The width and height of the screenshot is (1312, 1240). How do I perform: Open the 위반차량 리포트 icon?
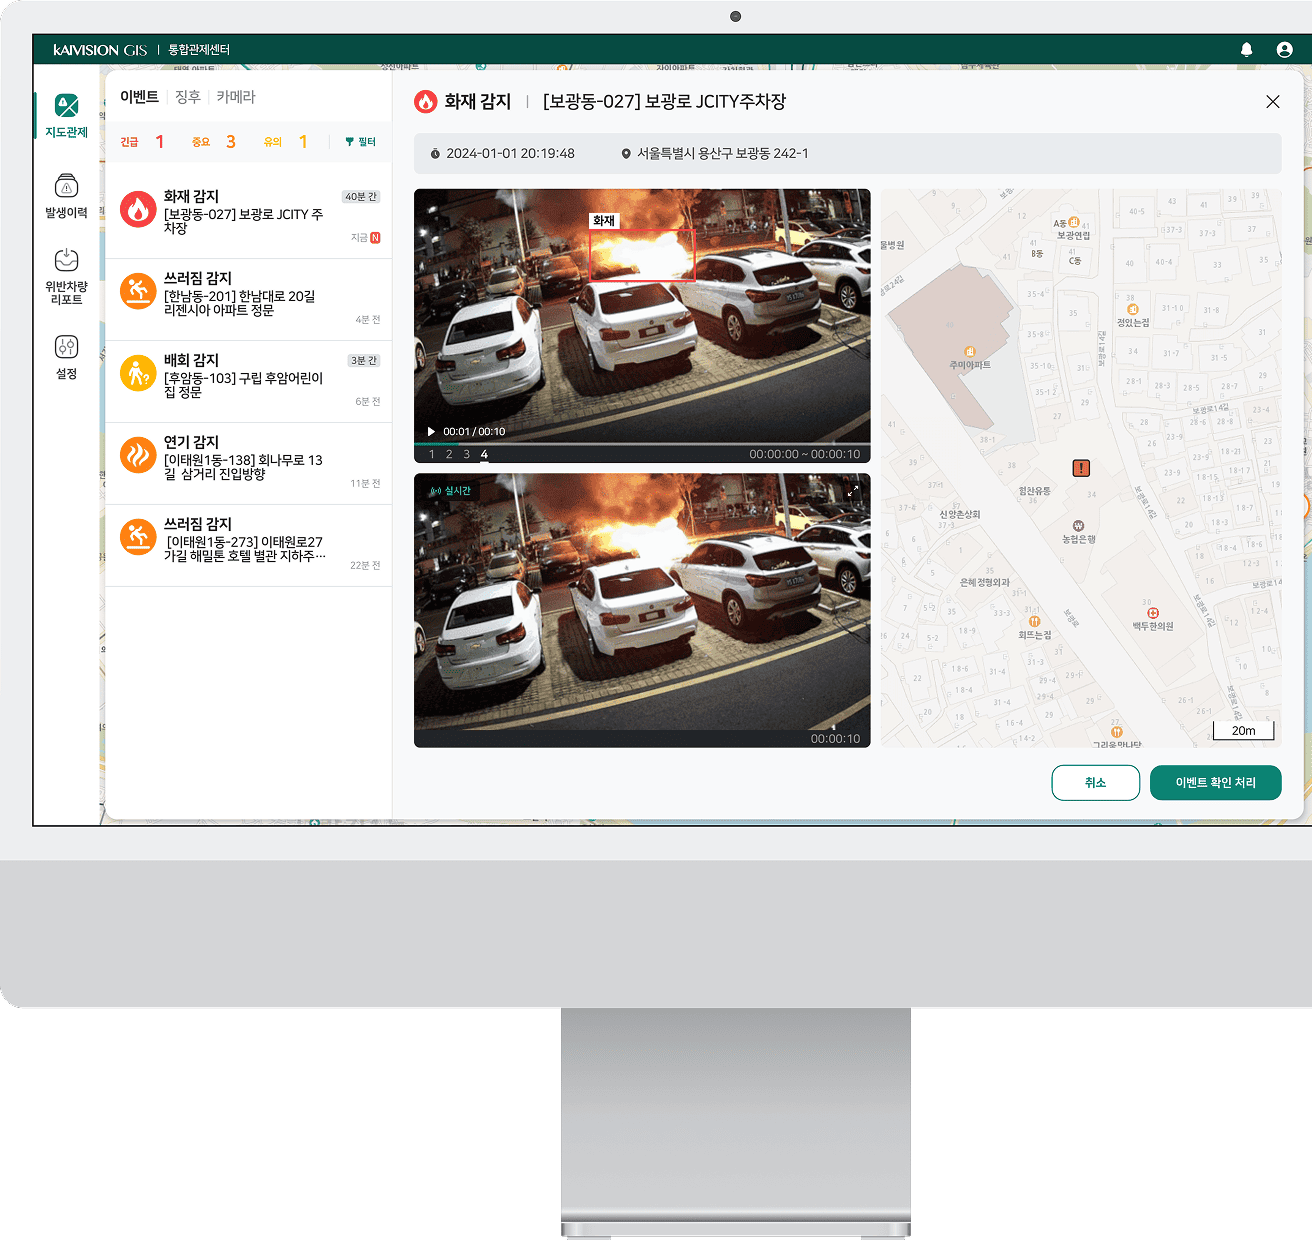pos(66,260)
